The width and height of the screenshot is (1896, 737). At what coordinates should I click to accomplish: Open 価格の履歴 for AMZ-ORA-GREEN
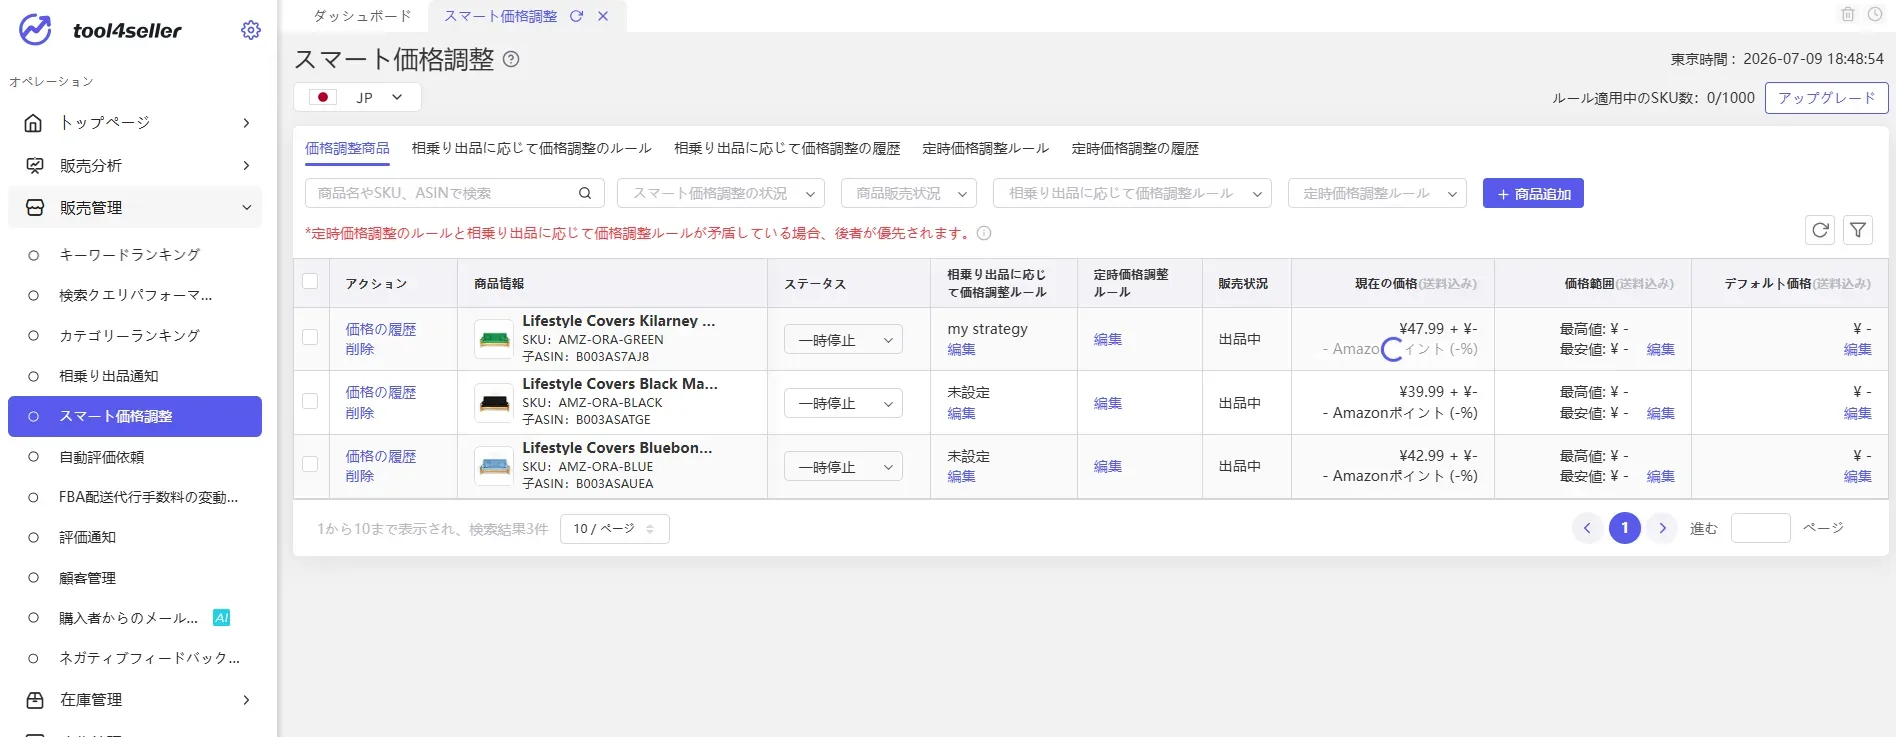tap(381, 329)
